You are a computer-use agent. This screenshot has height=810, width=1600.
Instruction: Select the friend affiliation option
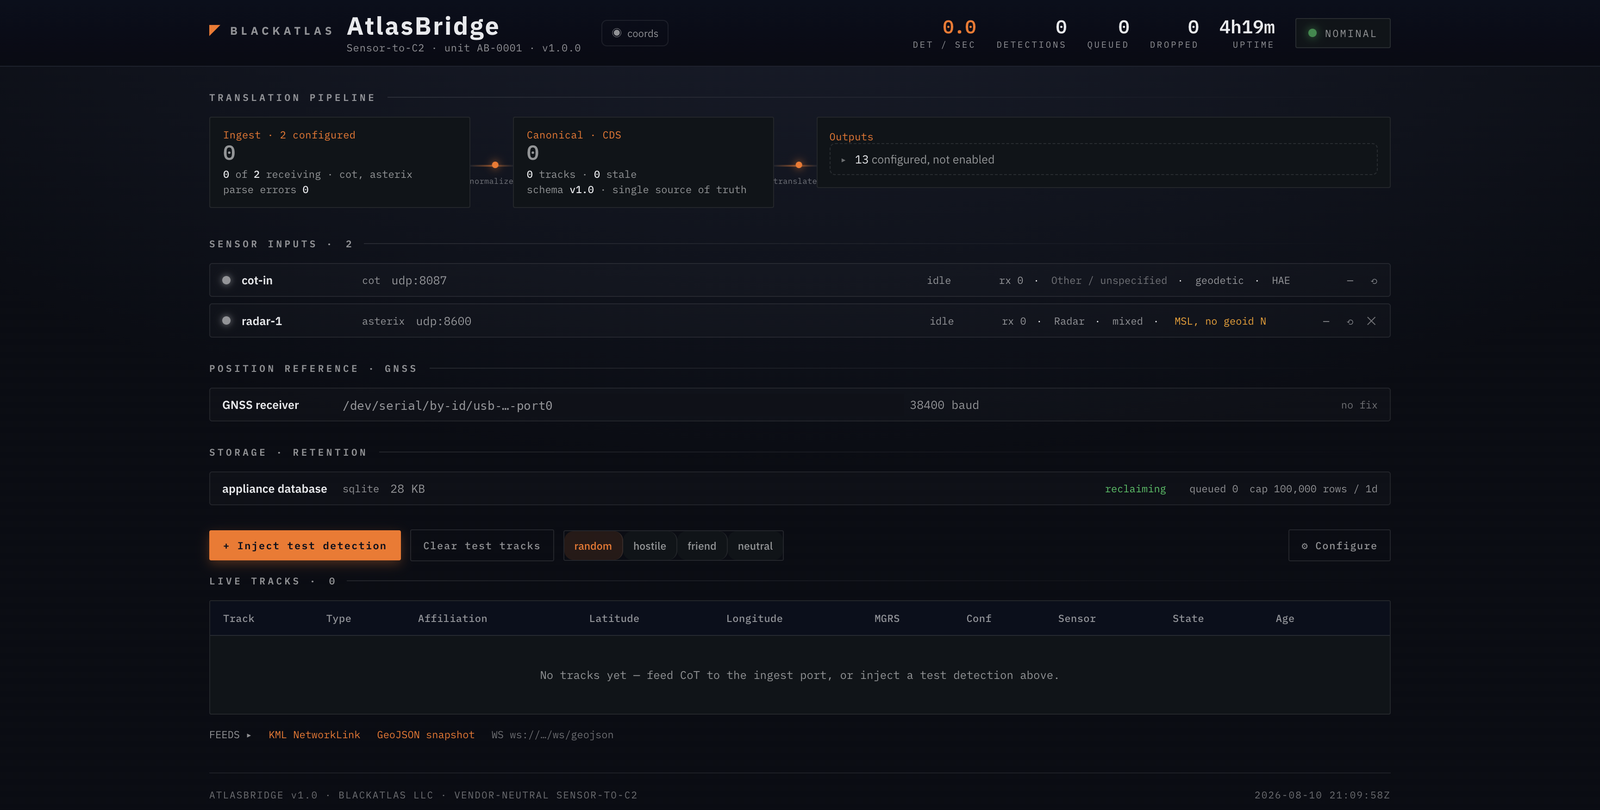click(702, 546)
